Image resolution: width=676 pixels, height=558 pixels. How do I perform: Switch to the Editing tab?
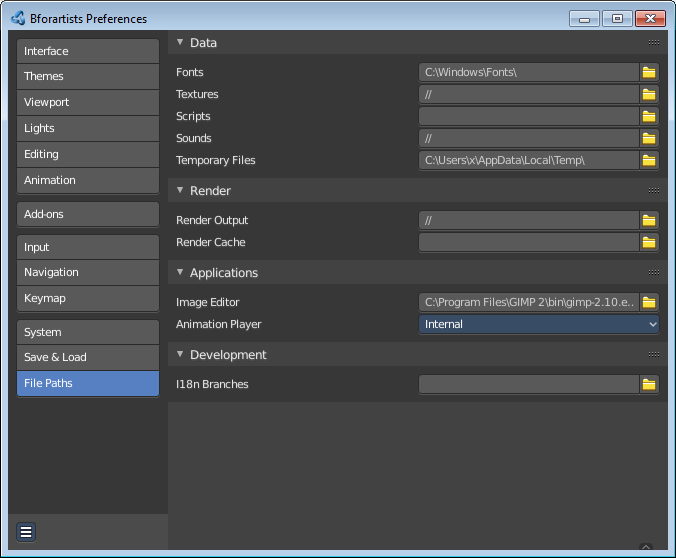[x=88, y=154]
